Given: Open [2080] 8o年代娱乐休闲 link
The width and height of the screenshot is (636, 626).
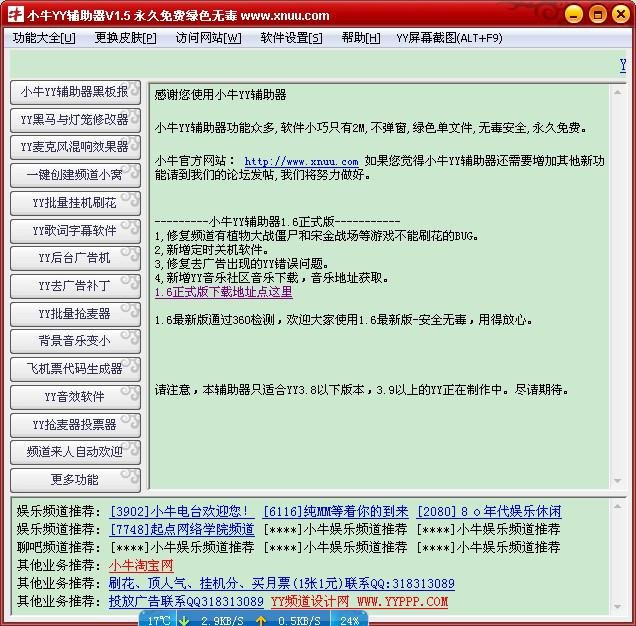Looking at the screenshot, I should click(x=489, y=512).
